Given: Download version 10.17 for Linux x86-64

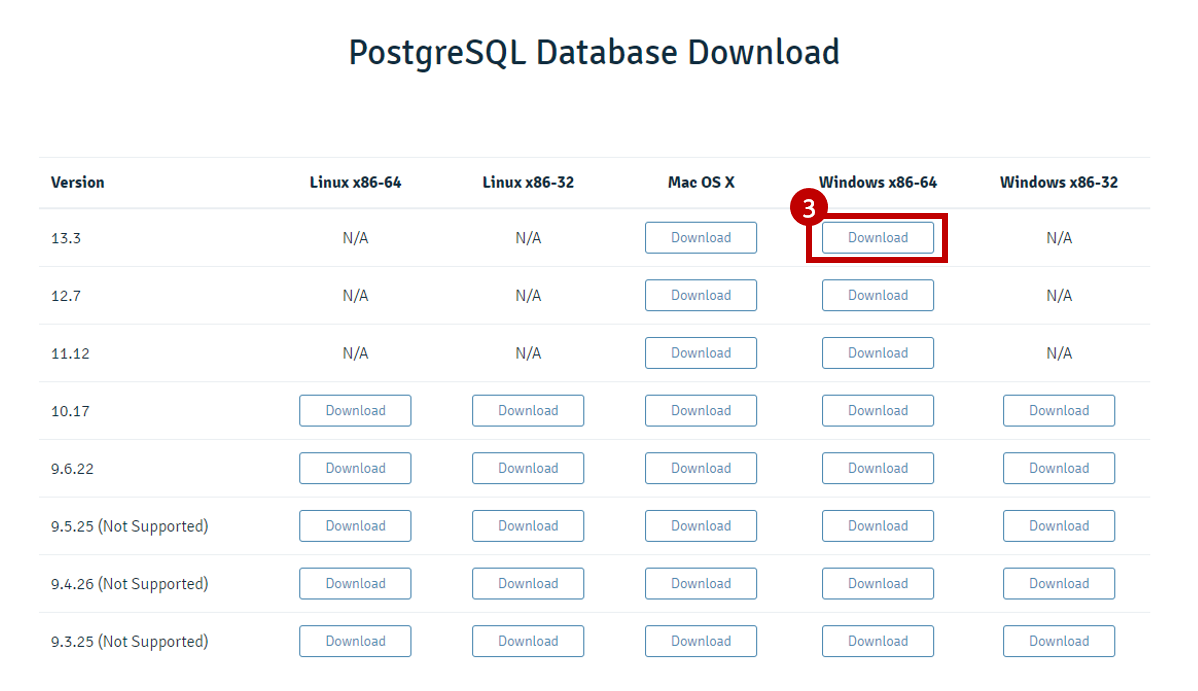Looking at the screenshot, I should point(355,410).
